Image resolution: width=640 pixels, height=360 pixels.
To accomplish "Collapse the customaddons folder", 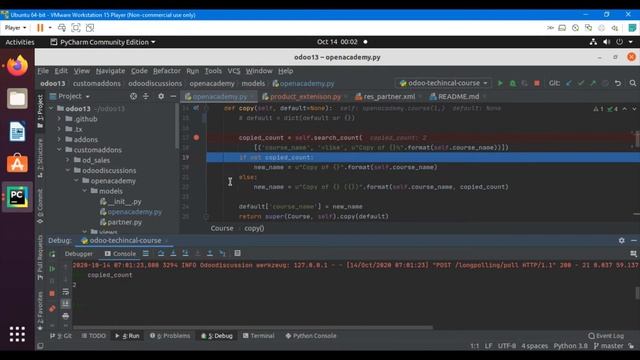I will (x=60, y=150).
